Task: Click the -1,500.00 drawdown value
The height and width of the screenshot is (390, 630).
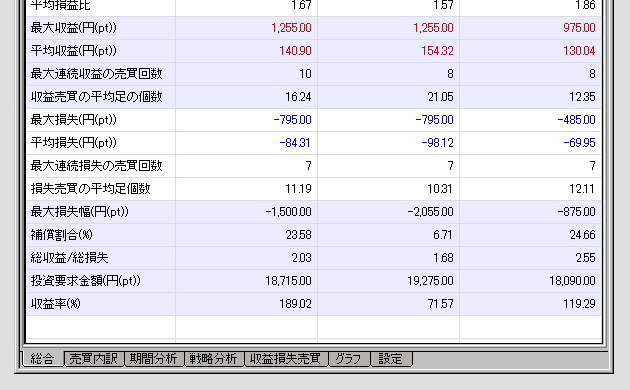Action: [288, 212]
